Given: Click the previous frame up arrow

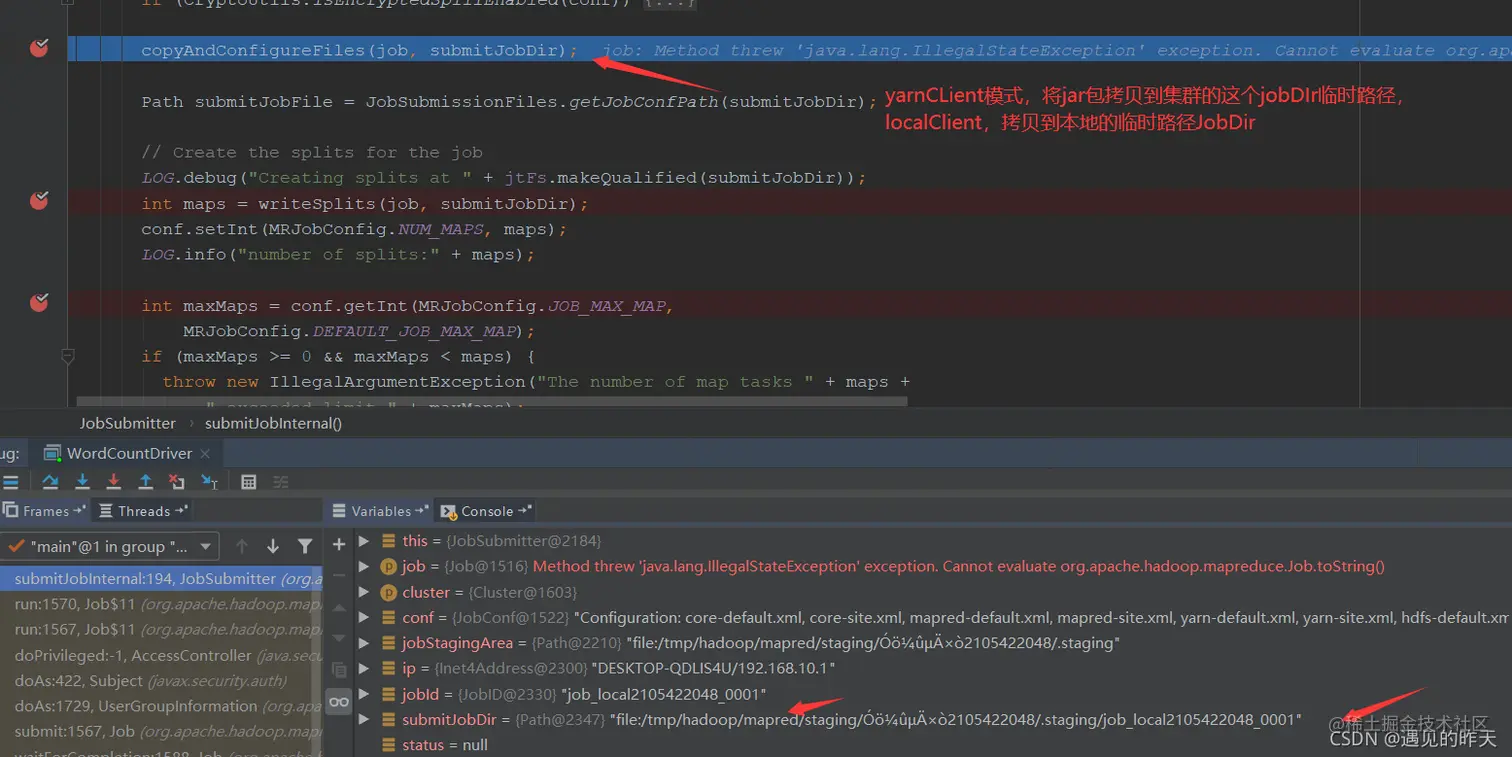Looking at the screenshot, I should [241, 546].
